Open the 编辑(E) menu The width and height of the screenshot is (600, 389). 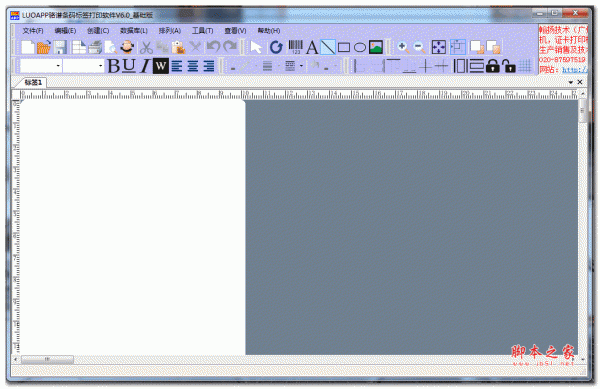65,31
